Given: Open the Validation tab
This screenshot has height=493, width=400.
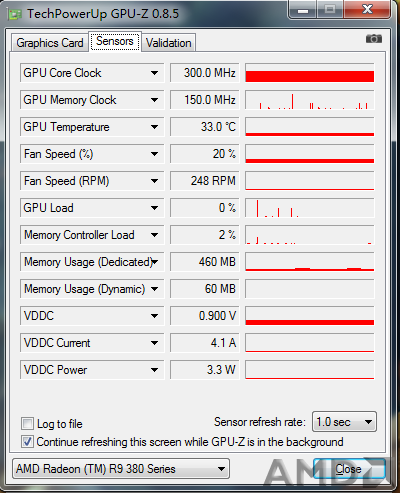Looking at the screenshot, I should coord(169,43).
